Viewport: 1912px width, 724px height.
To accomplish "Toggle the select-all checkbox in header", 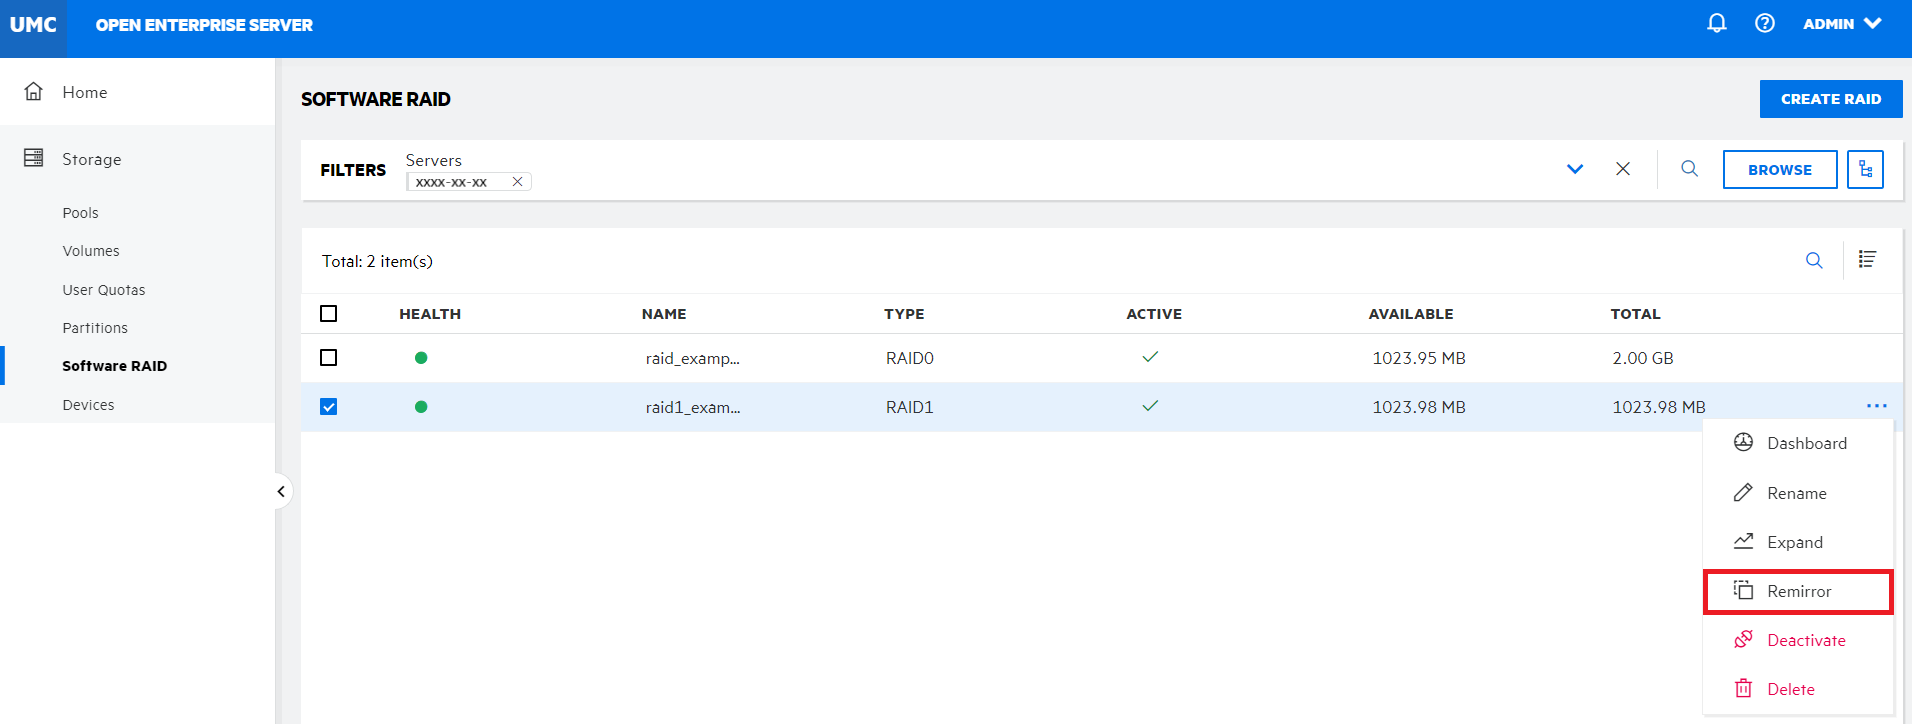I will pyautogui.click(x=328, y=314).
